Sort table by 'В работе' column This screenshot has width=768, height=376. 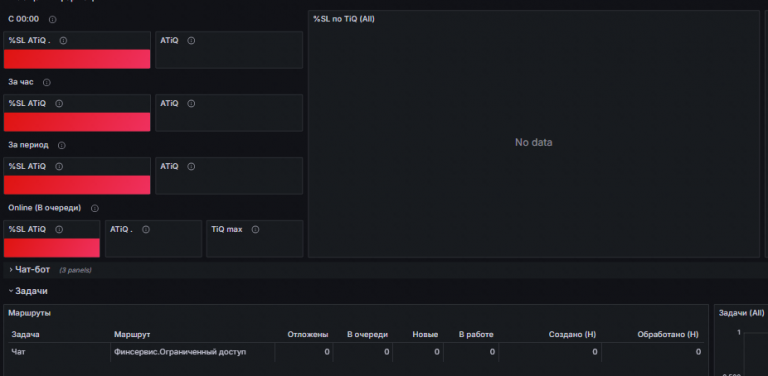(476, 334)
